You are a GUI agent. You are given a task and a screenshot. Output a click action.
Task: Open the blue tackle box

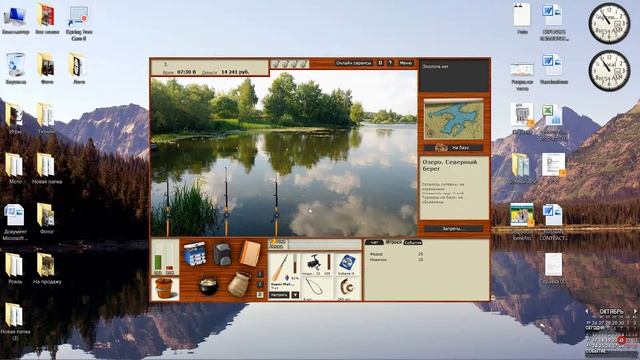(194, 253)
